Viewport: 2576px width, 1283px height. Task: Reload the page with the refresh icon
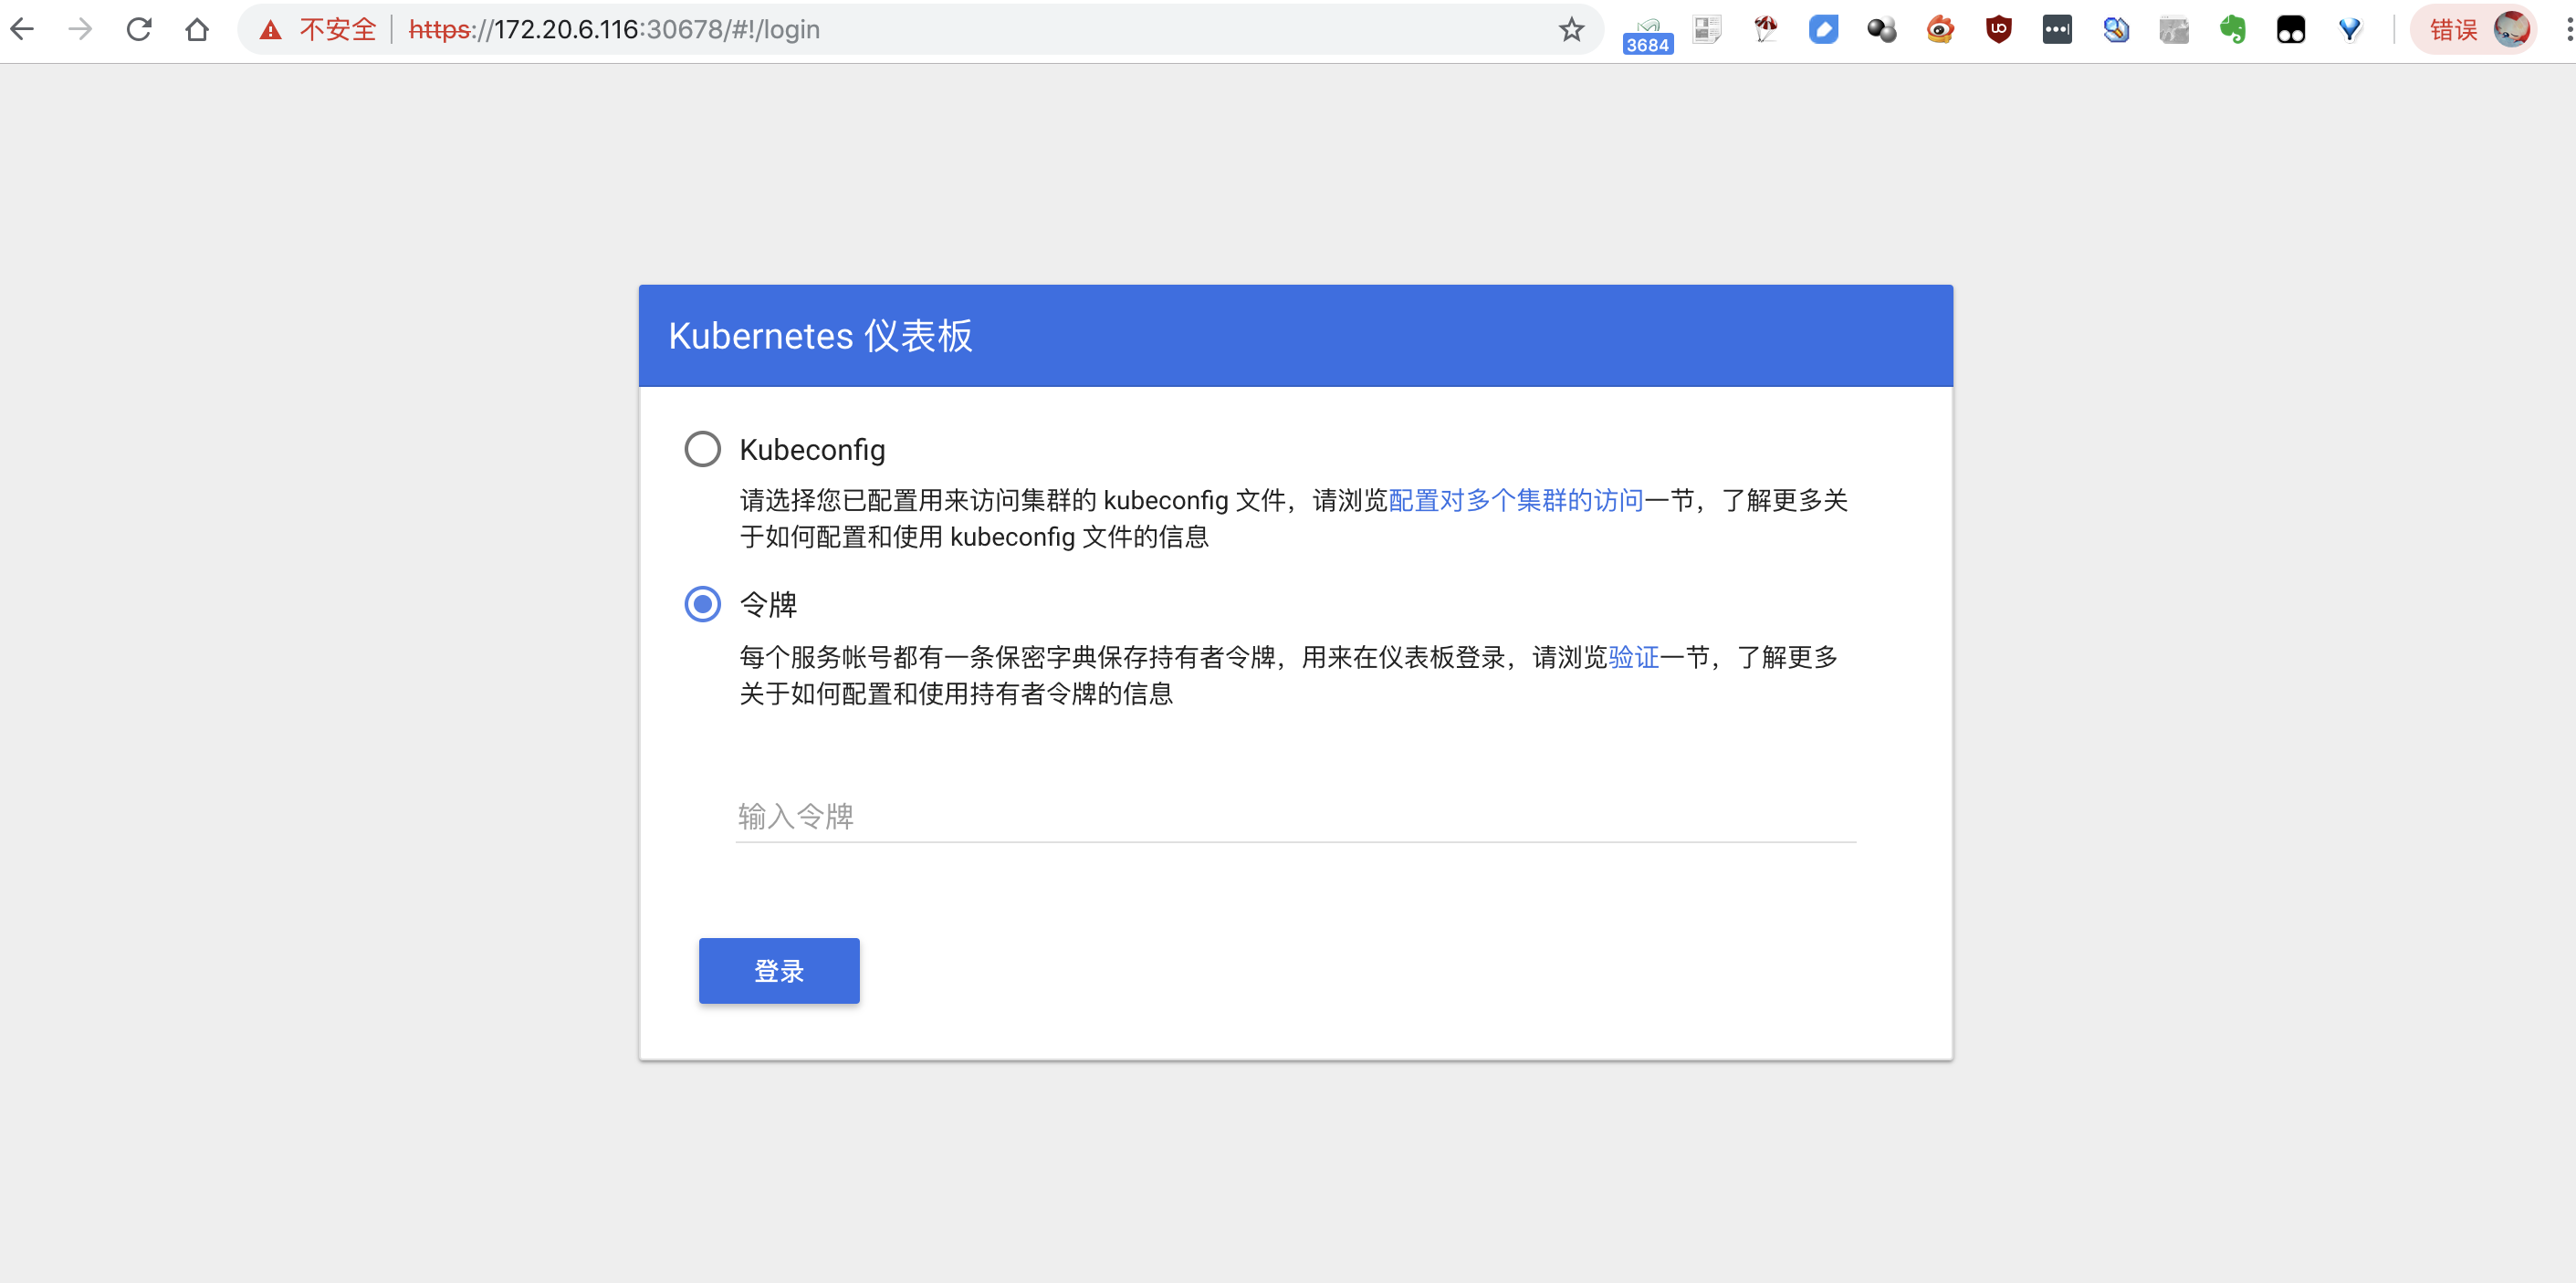[x=139, y=29]
